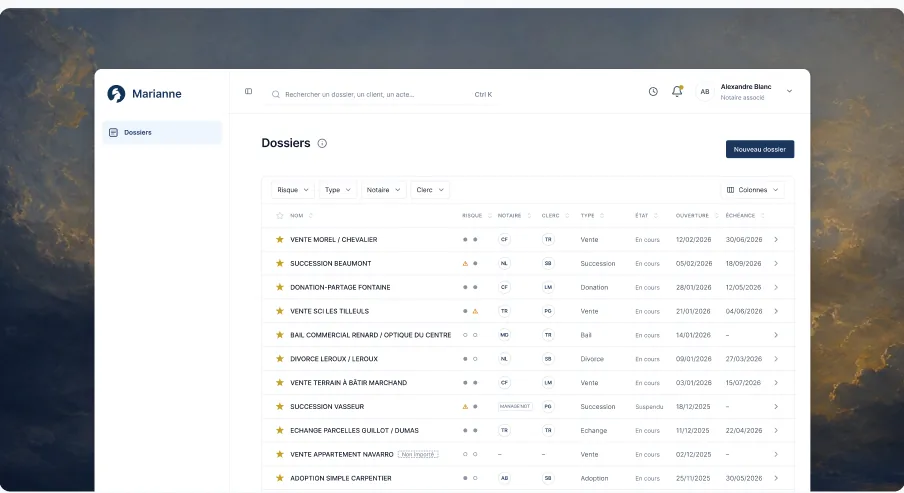Unstar SUCCESSION BEAUMONT dossier
904x493 pixels.
280,264
